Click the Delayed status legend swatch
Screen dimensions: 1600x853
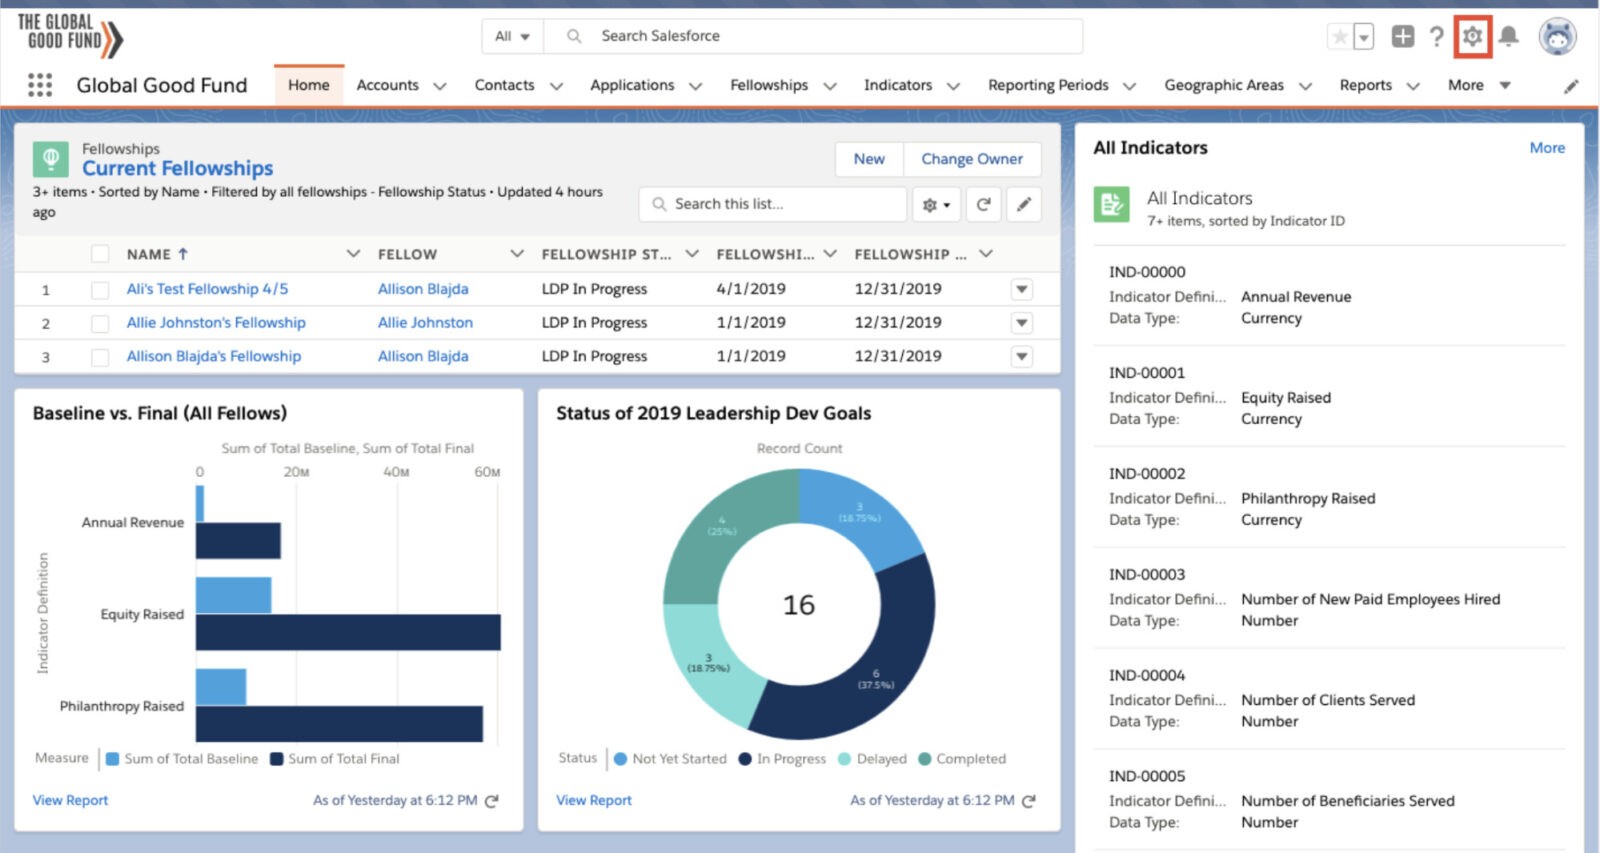(x=844, y=759)
